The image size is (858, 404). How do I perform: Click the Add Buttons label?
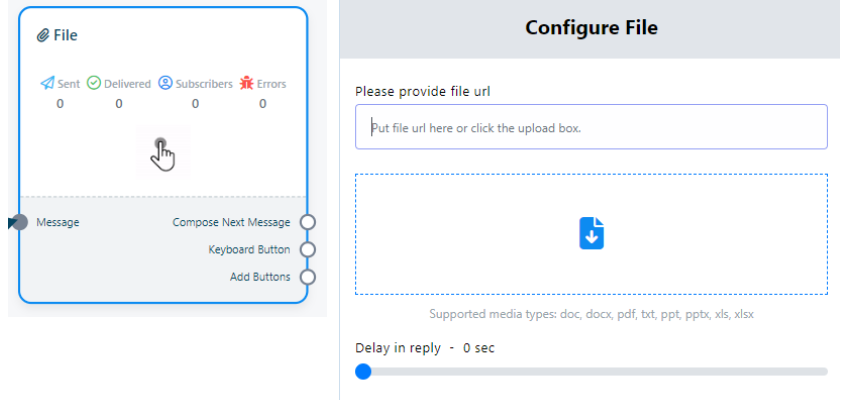click(x=260, y=277)
